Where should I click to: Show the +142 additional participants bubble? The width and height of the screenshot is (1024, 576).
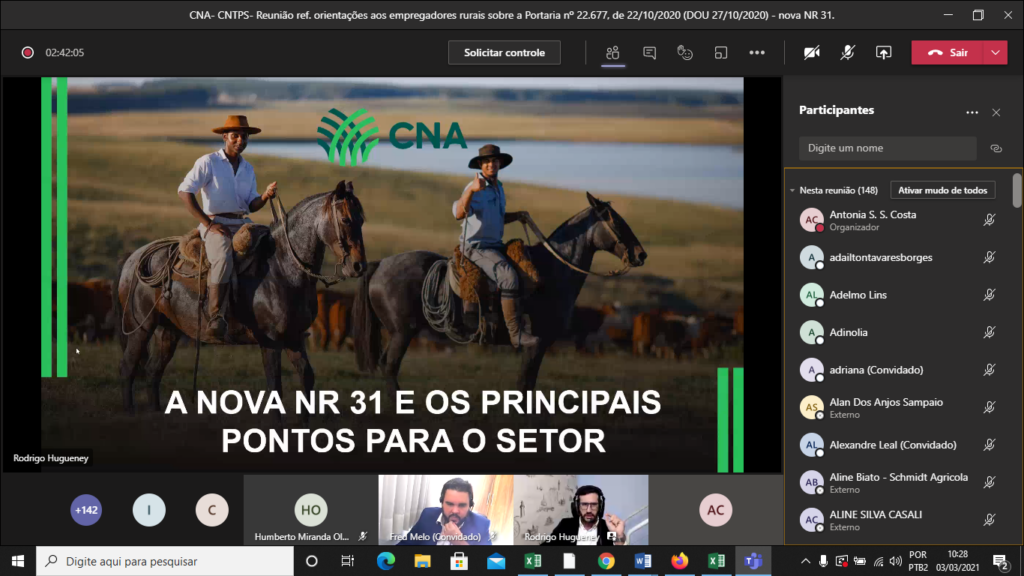tap(86, 510)
